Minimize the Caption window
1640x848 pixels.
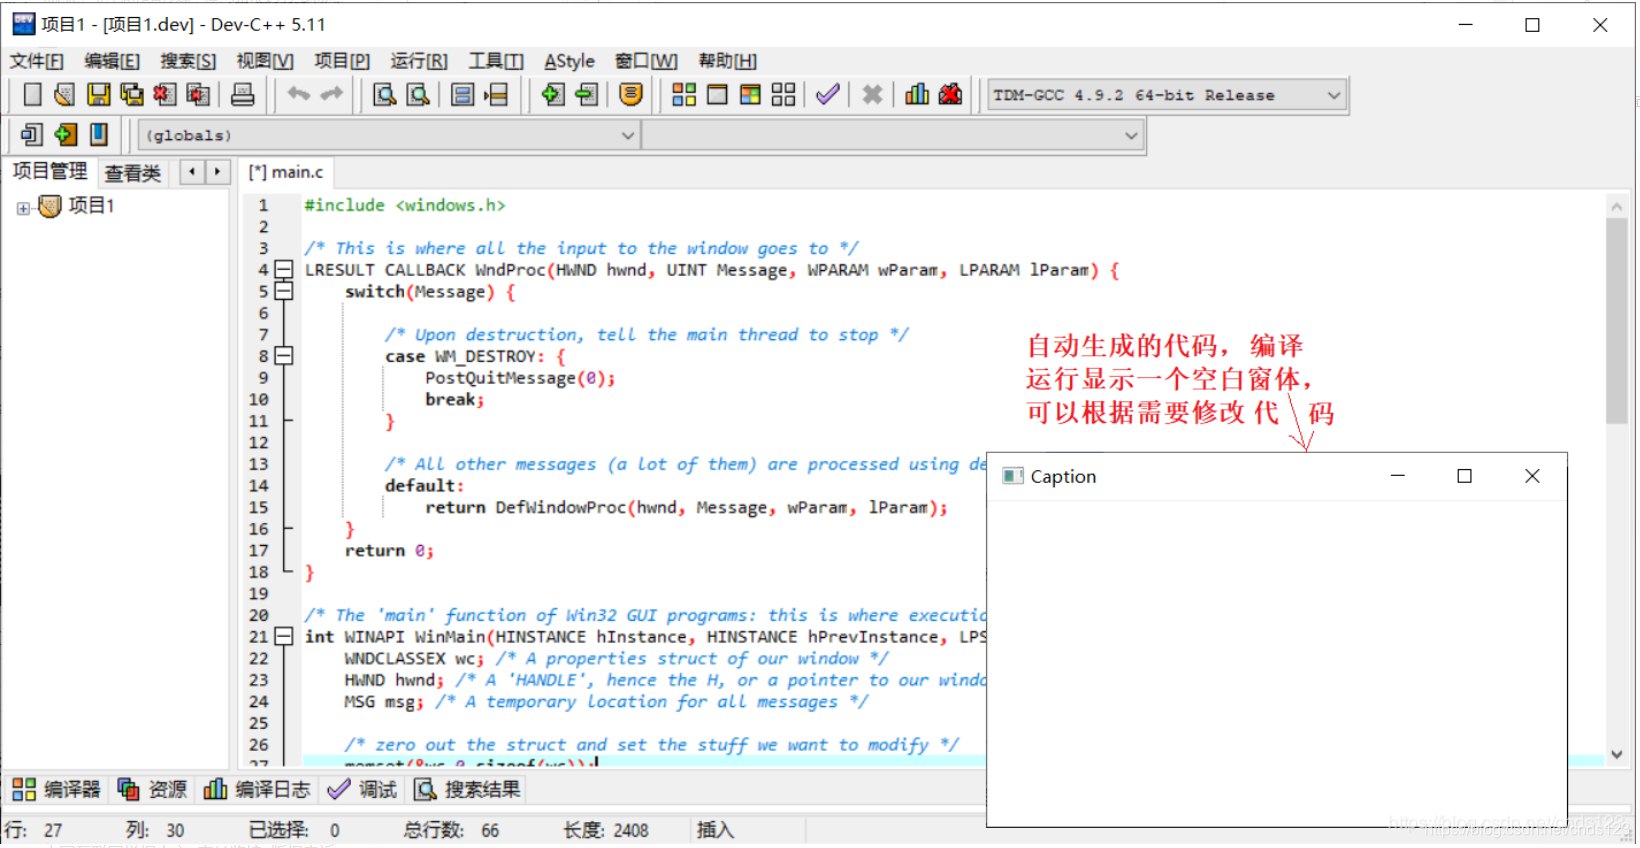[x=1398, y=476]
